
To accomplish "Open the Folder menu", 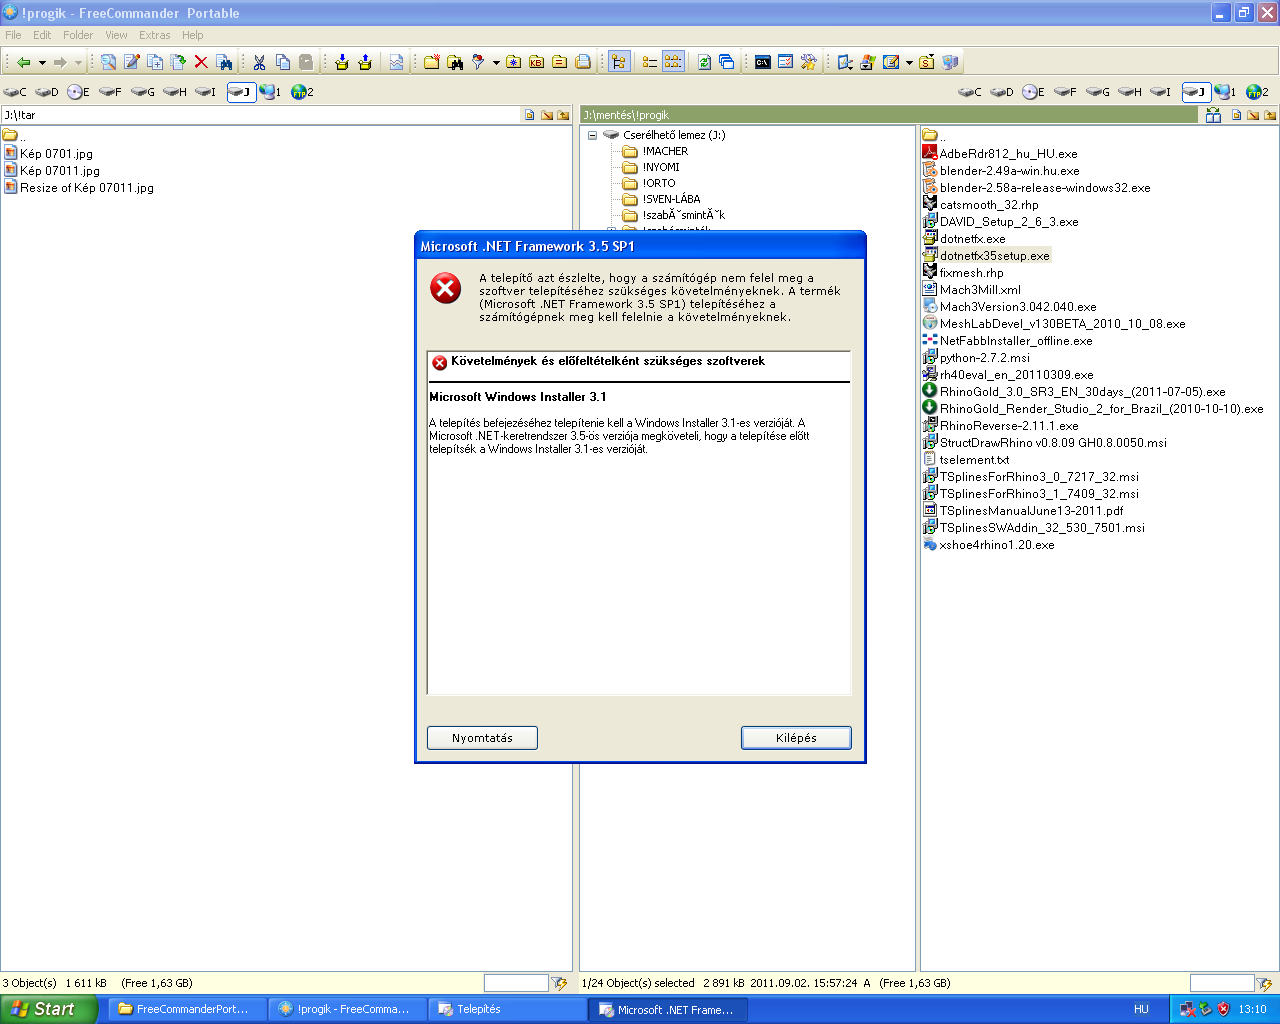I will pyautogui.click(x=78, y=35).
